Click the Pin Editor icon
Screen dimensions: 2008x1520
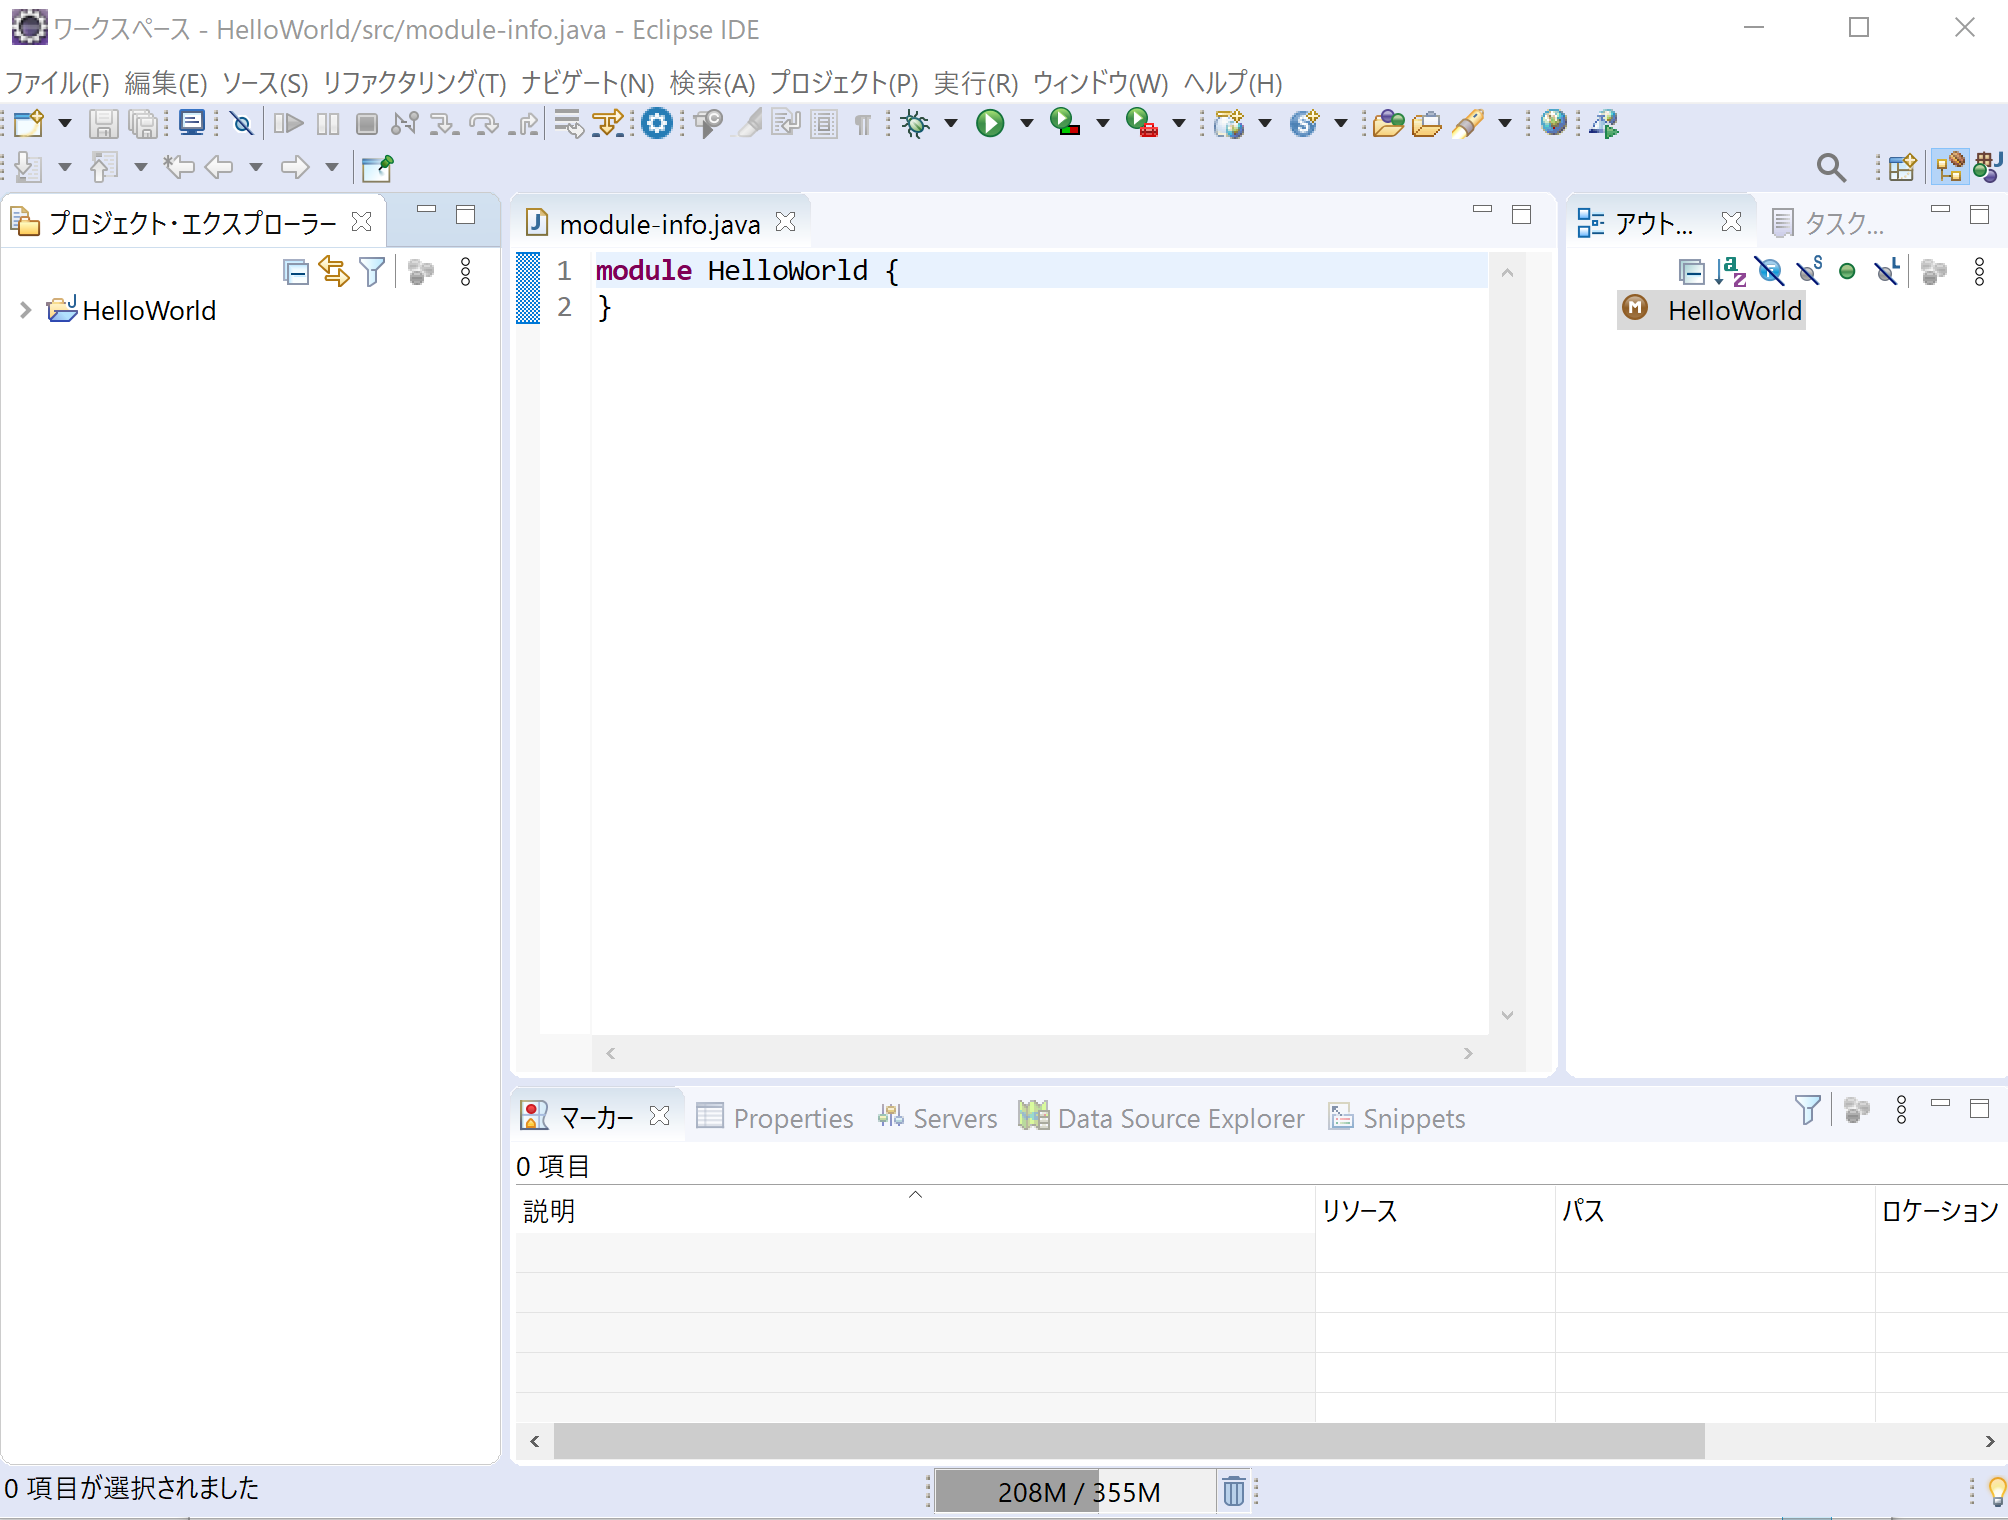pyautogui.click(x=377, y=167)
